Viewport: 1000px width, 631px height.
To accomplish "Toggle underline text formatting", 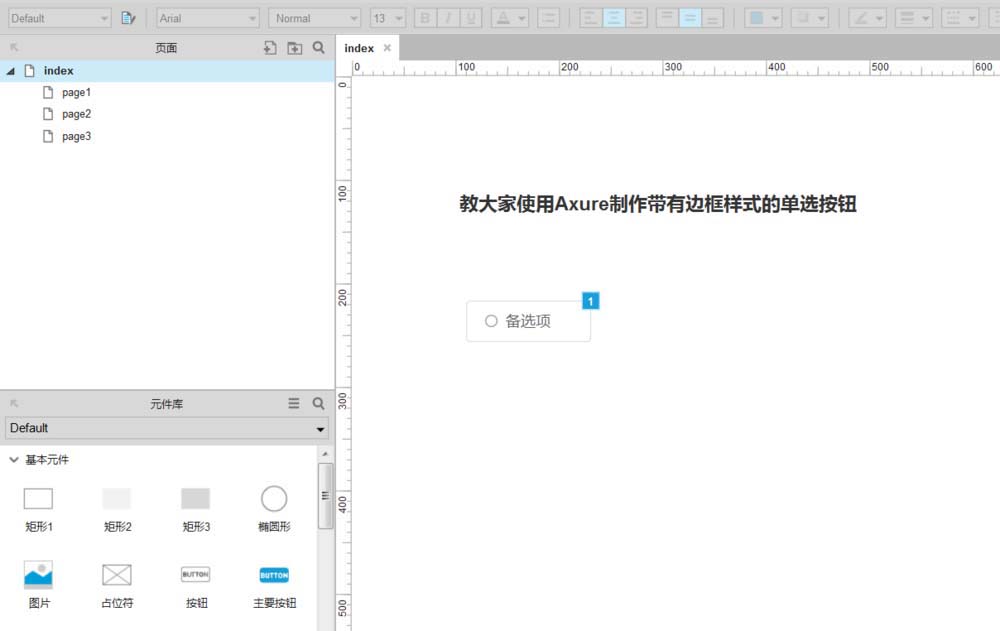I will pos(471,19).
